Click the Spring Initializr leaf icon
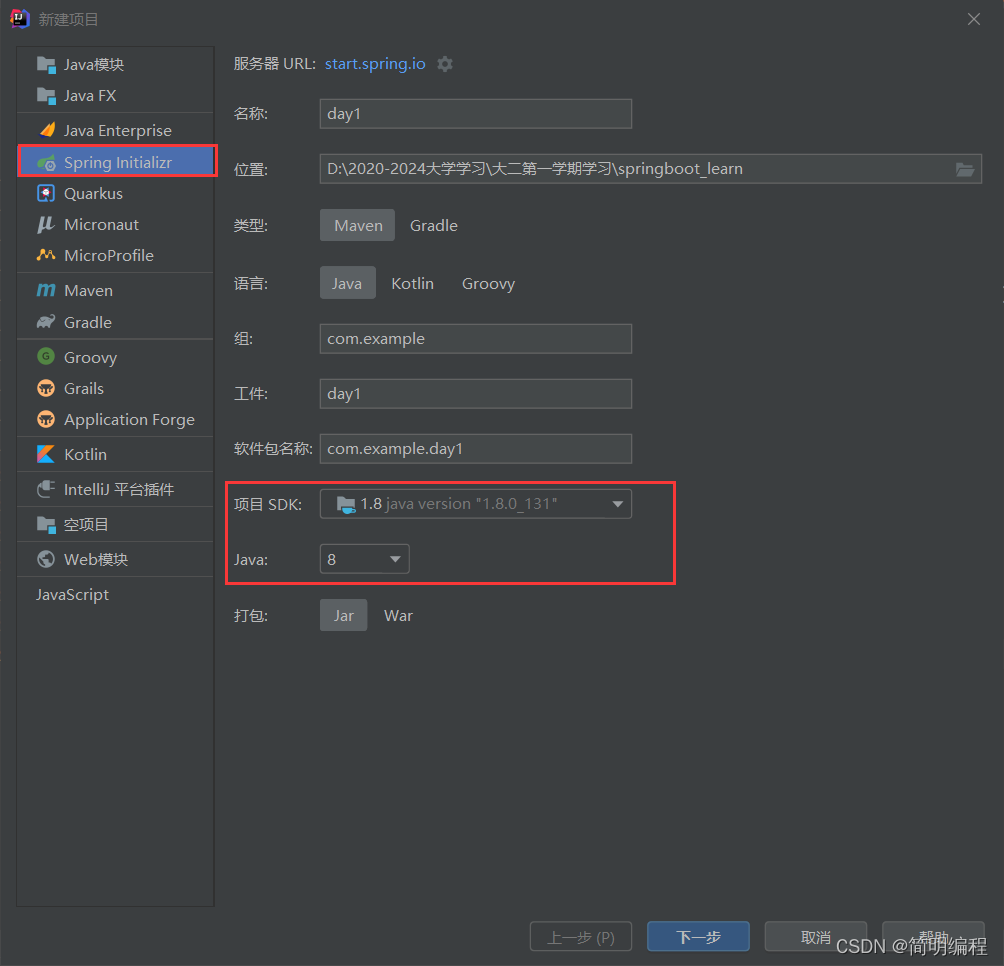 pos(46,163)
